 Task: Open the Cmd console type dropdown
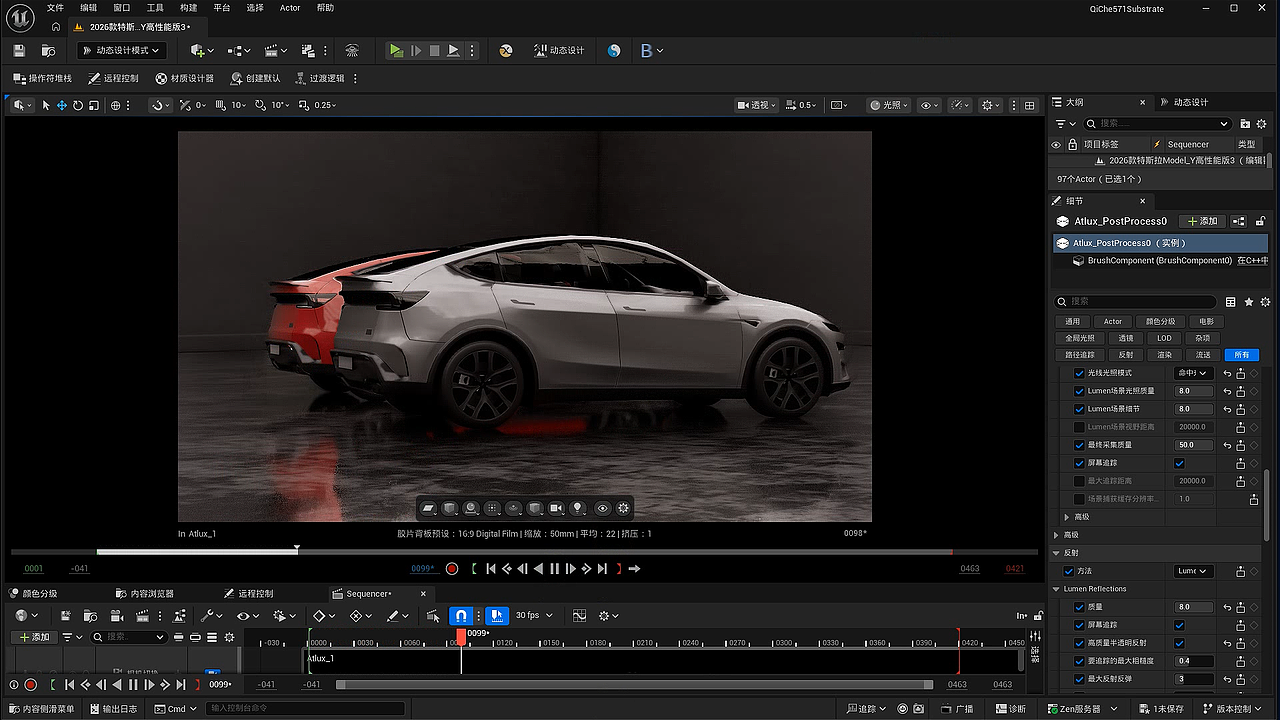click(x=176, y=709)
